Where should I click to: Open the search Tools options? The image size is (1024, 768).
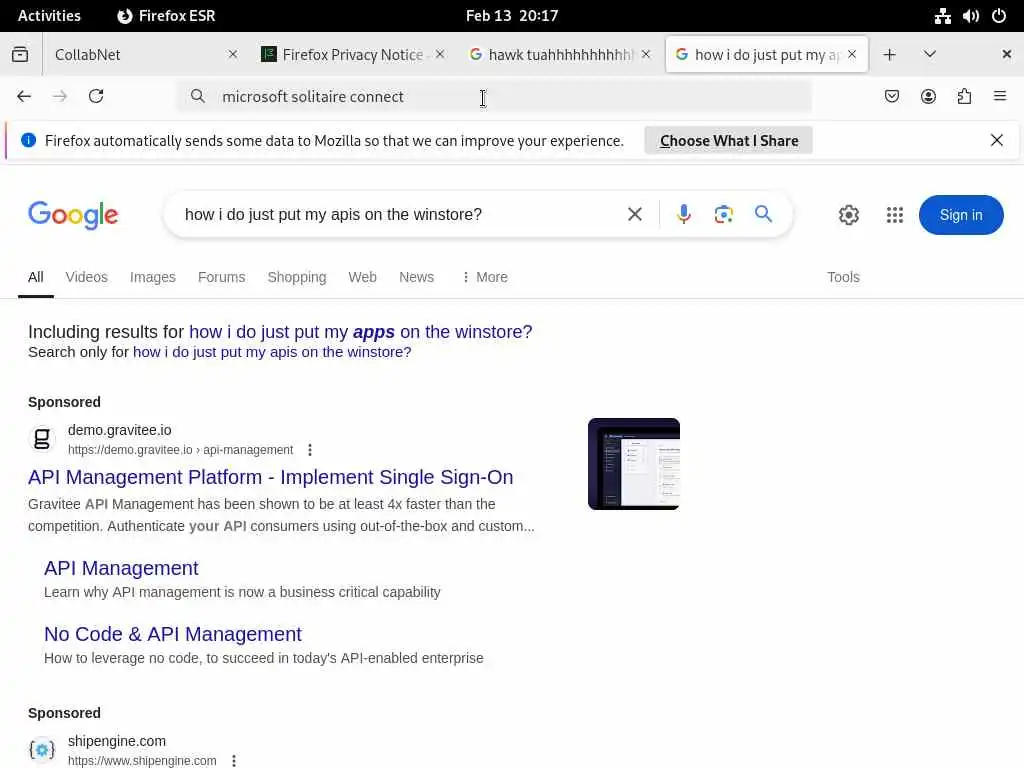(x=843, y=278)
